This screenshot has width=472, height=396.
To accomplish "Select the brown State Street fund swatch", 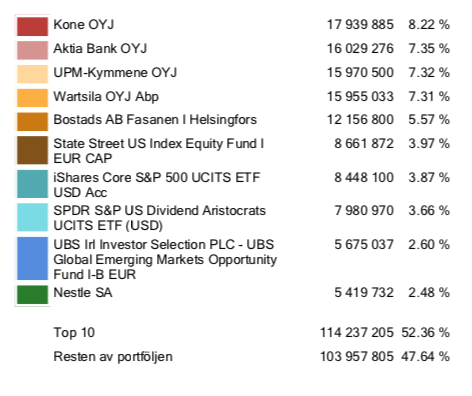I will pos(32,150).
